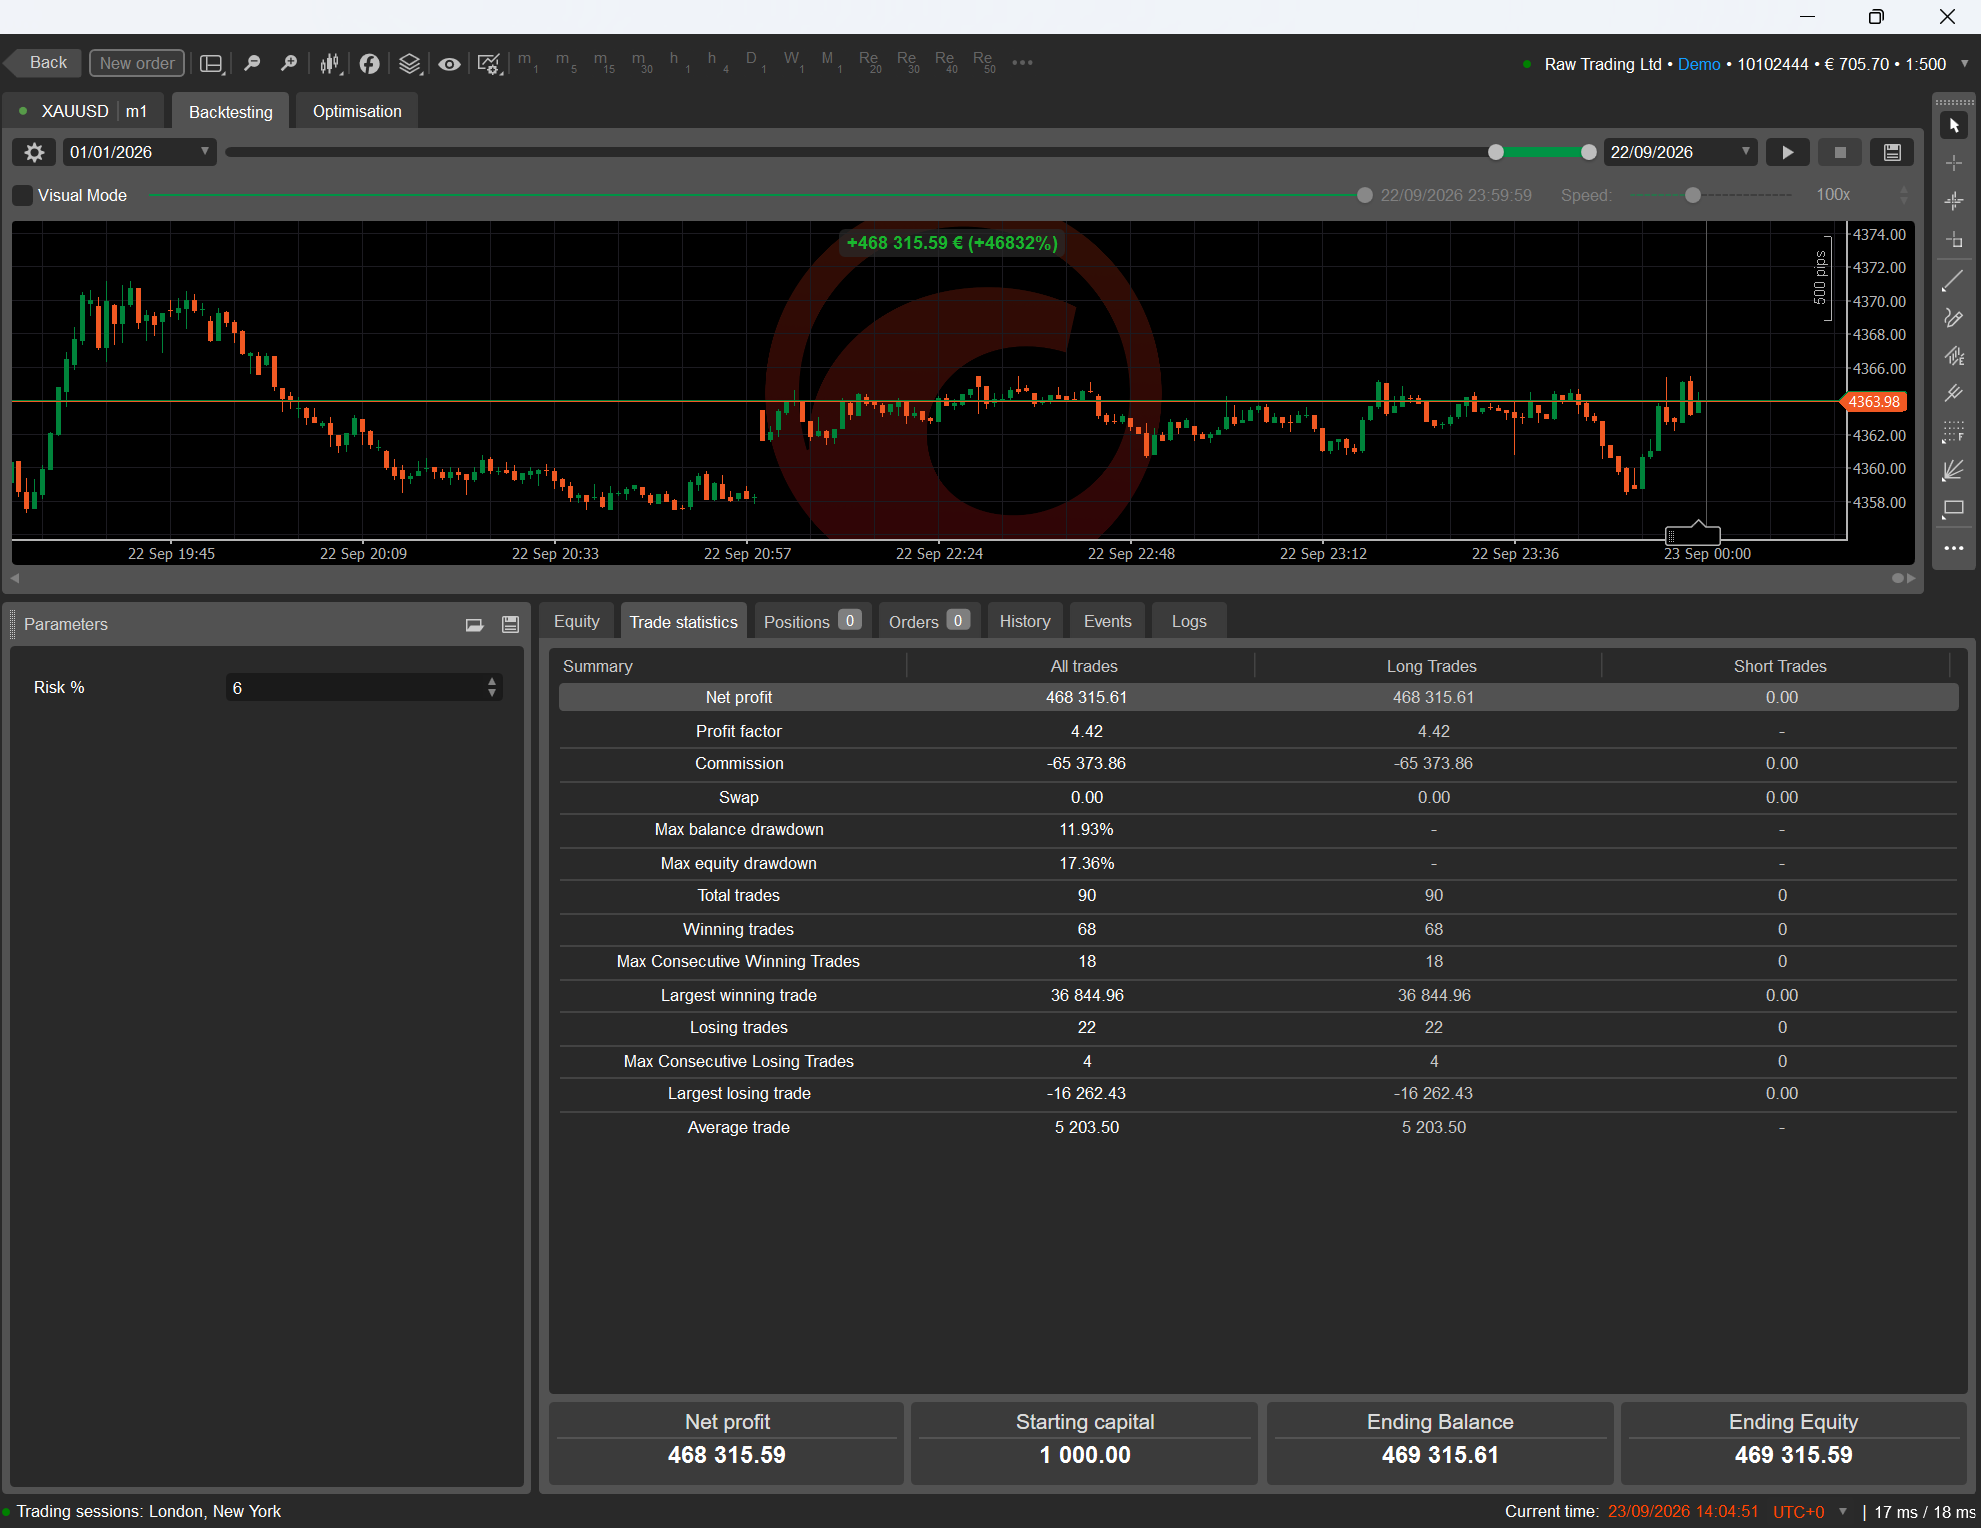
Task: Select the market snapshot crosshair tool
Action: pyautogui.click(x=1954, y=201)
